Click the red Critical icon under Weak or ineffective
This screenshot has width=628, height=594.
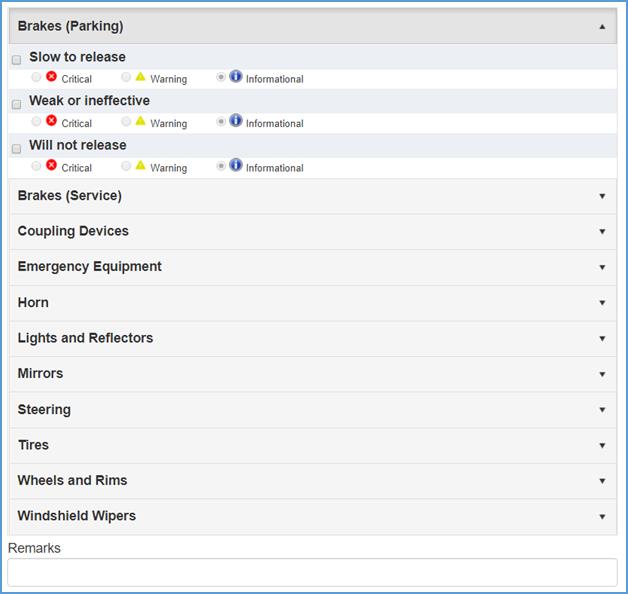(x=51, y=121)
